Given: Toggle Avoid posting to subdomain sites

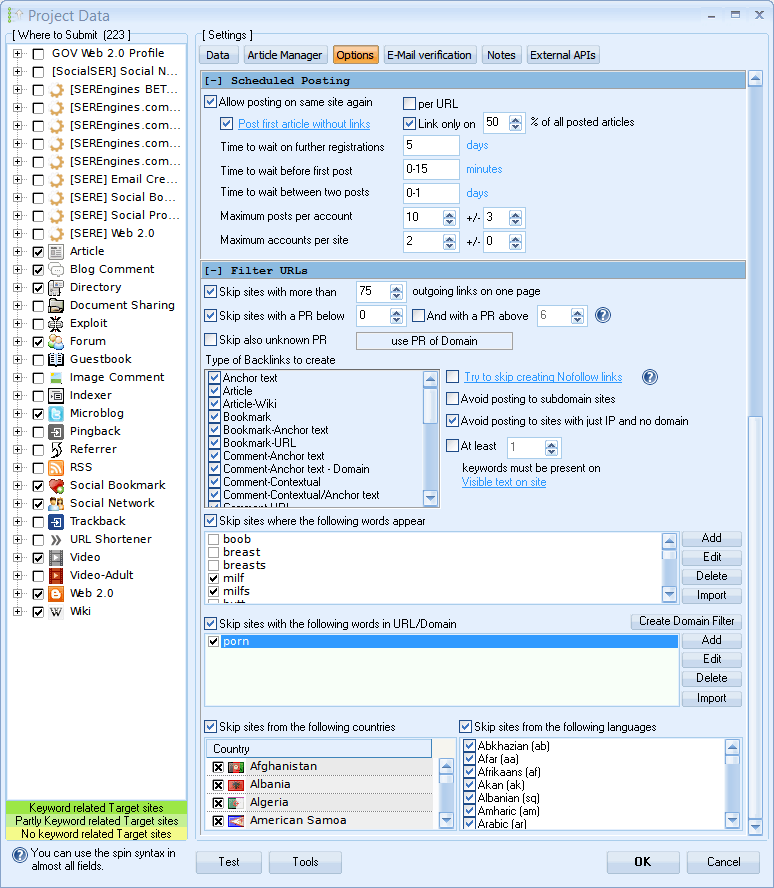Looking at the screenshot, I should 452,399.
